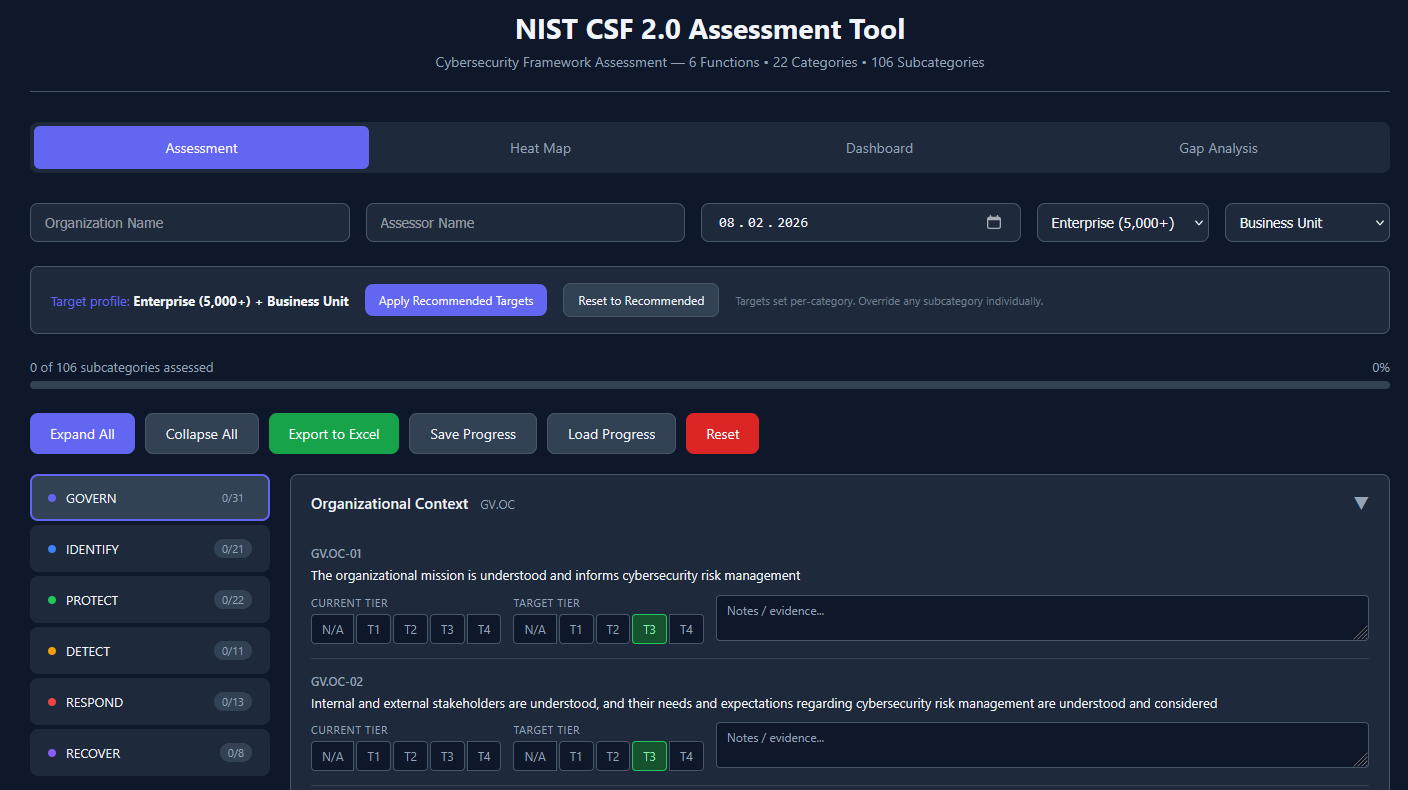Click Reset to Recommended button
The image size is (1408, 790).
coord(641,300)
